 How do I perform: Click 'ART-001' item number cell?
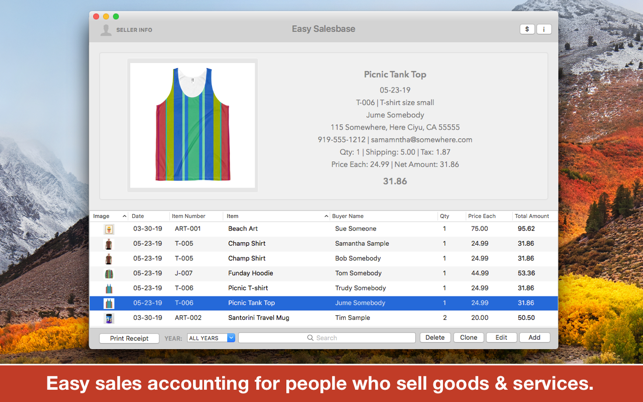[188, 228]
